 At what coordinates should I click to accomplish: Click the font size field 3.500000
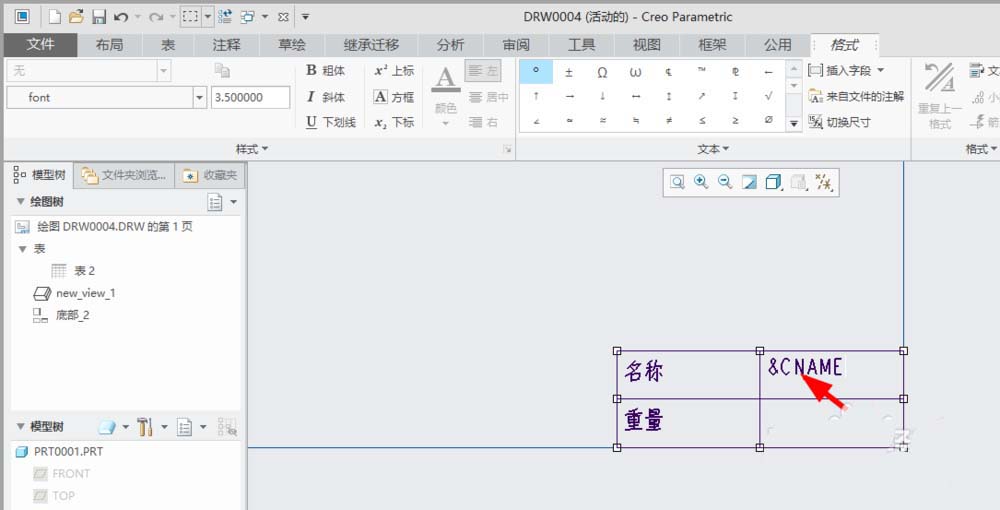(x=250, y=98)
